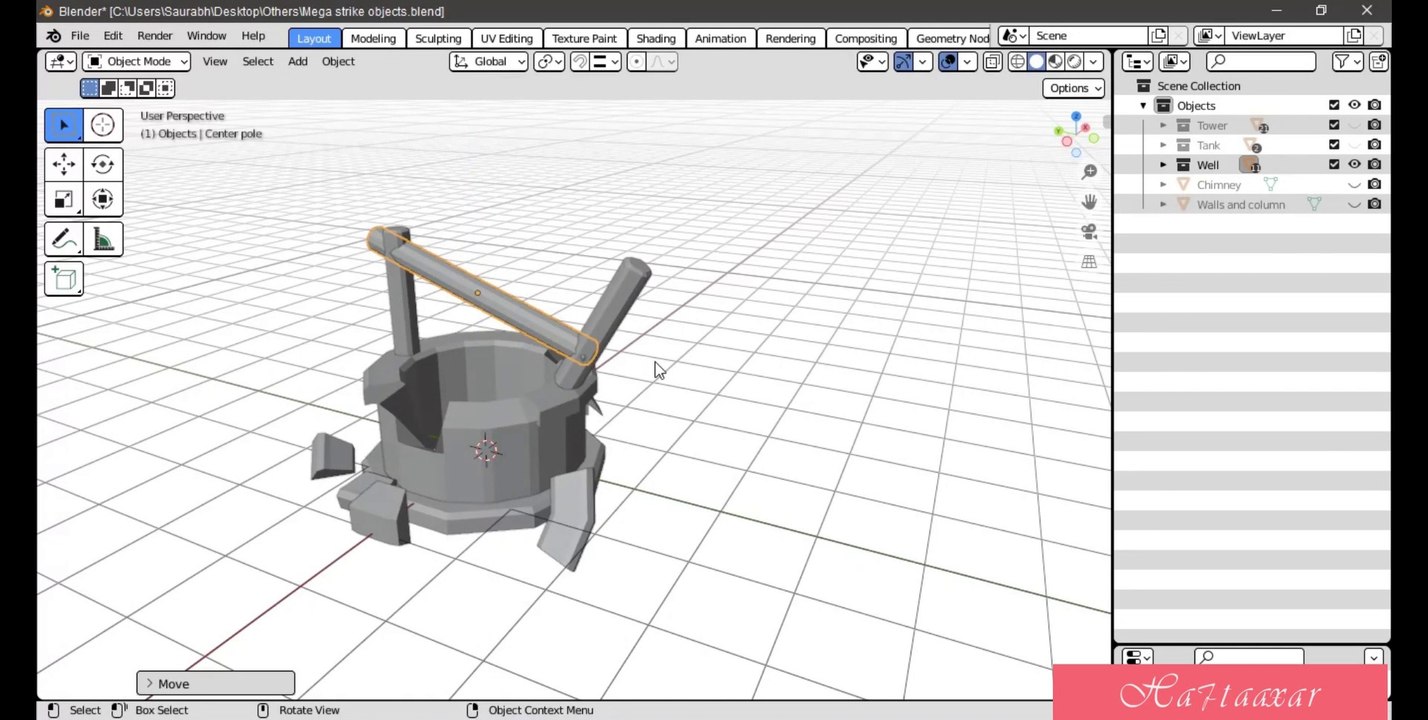Activate the Rotate tool
The image size is (1428, 720).
(x=102, y=164)
